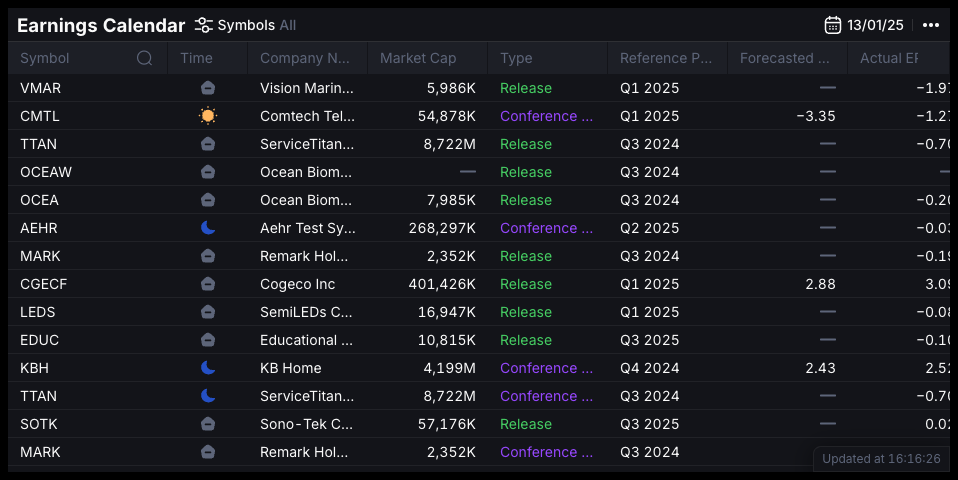Click the 5,986K market cap value
Image resolution: width=958 pixels, height=480 pixels.
pos(451,88)
